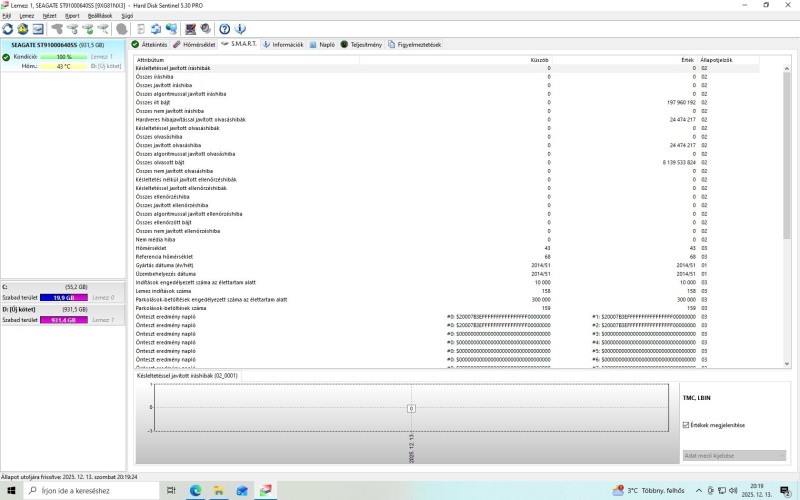Click the disk panel toolbar icon
The image size is (800, 500).
tap(38, 29)
